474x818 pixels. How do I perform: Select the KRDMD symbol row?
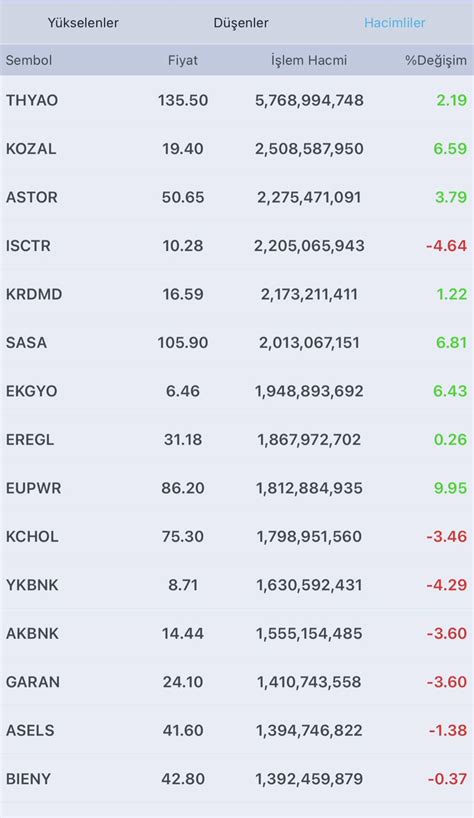237,294
